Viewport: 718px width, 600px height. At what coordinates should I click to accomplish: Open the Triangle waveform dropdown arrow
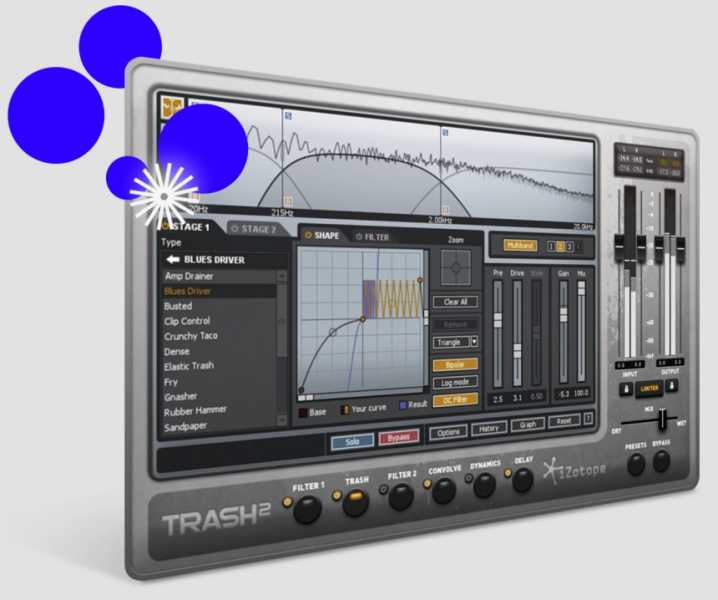point(474,341)
